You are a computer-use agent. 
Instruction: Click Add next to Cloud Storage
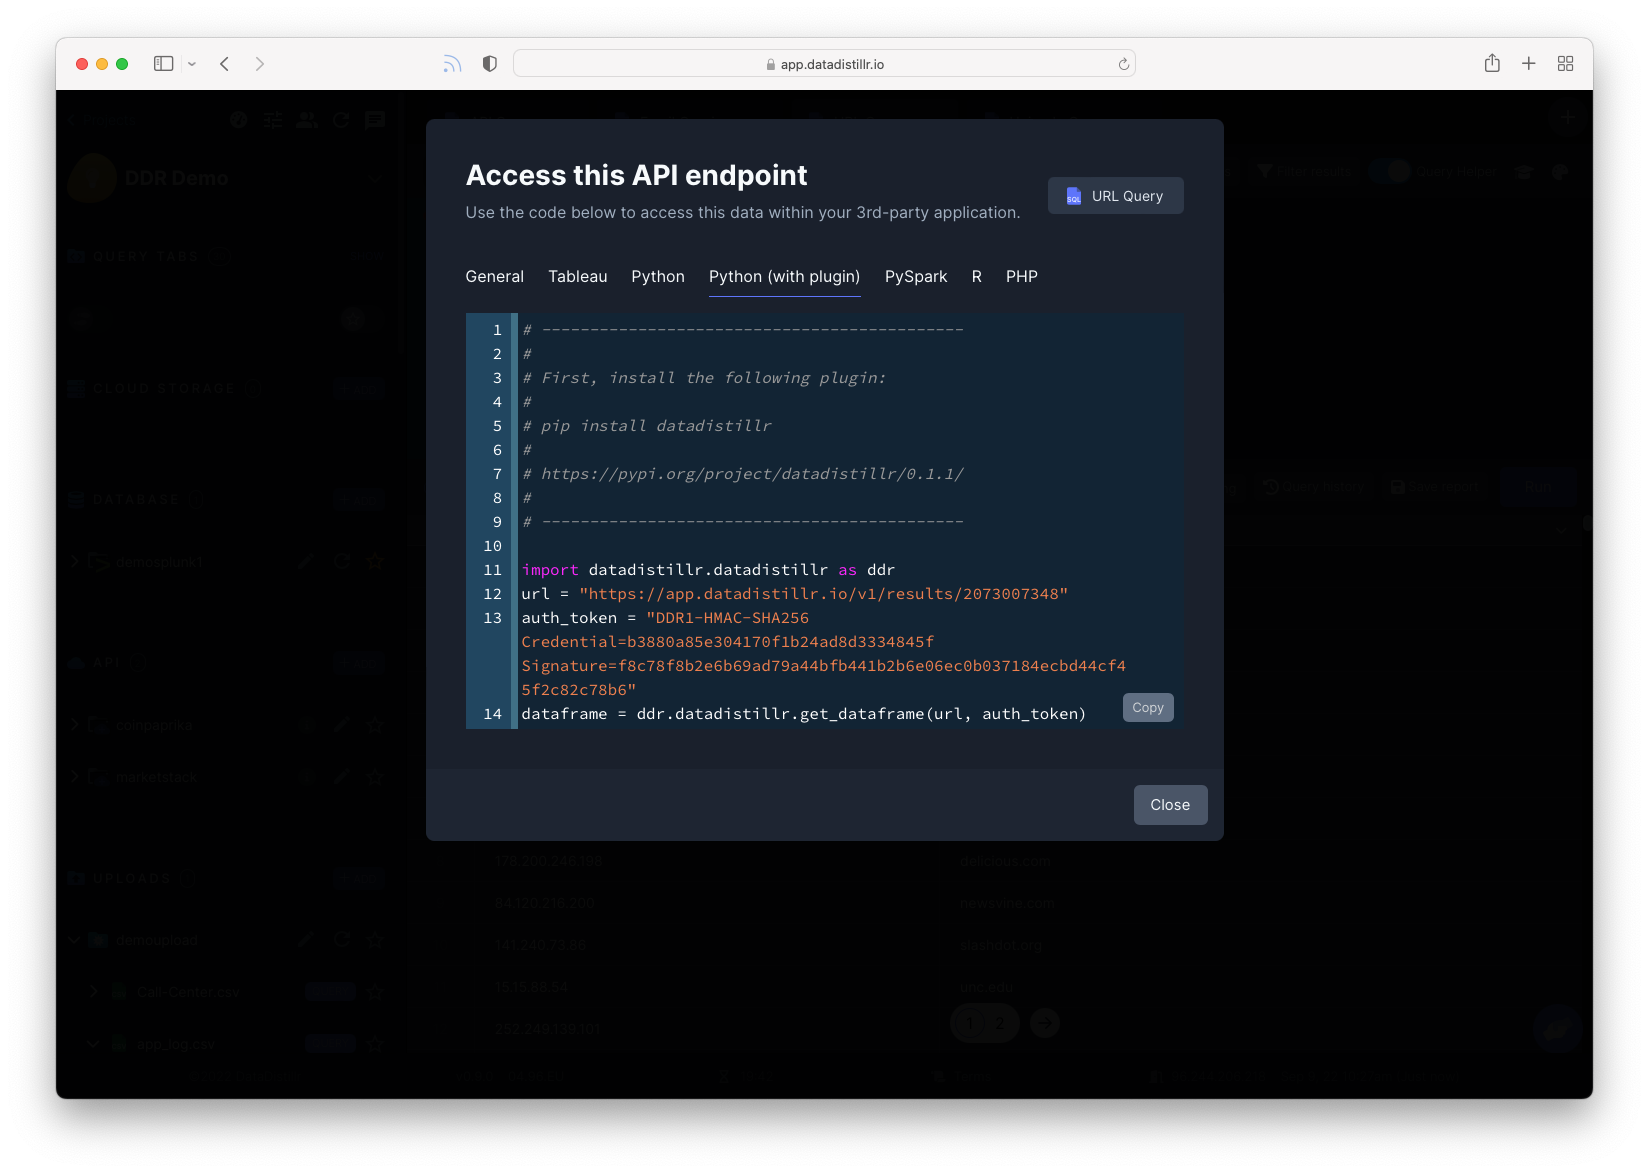(x=359, y=389)
